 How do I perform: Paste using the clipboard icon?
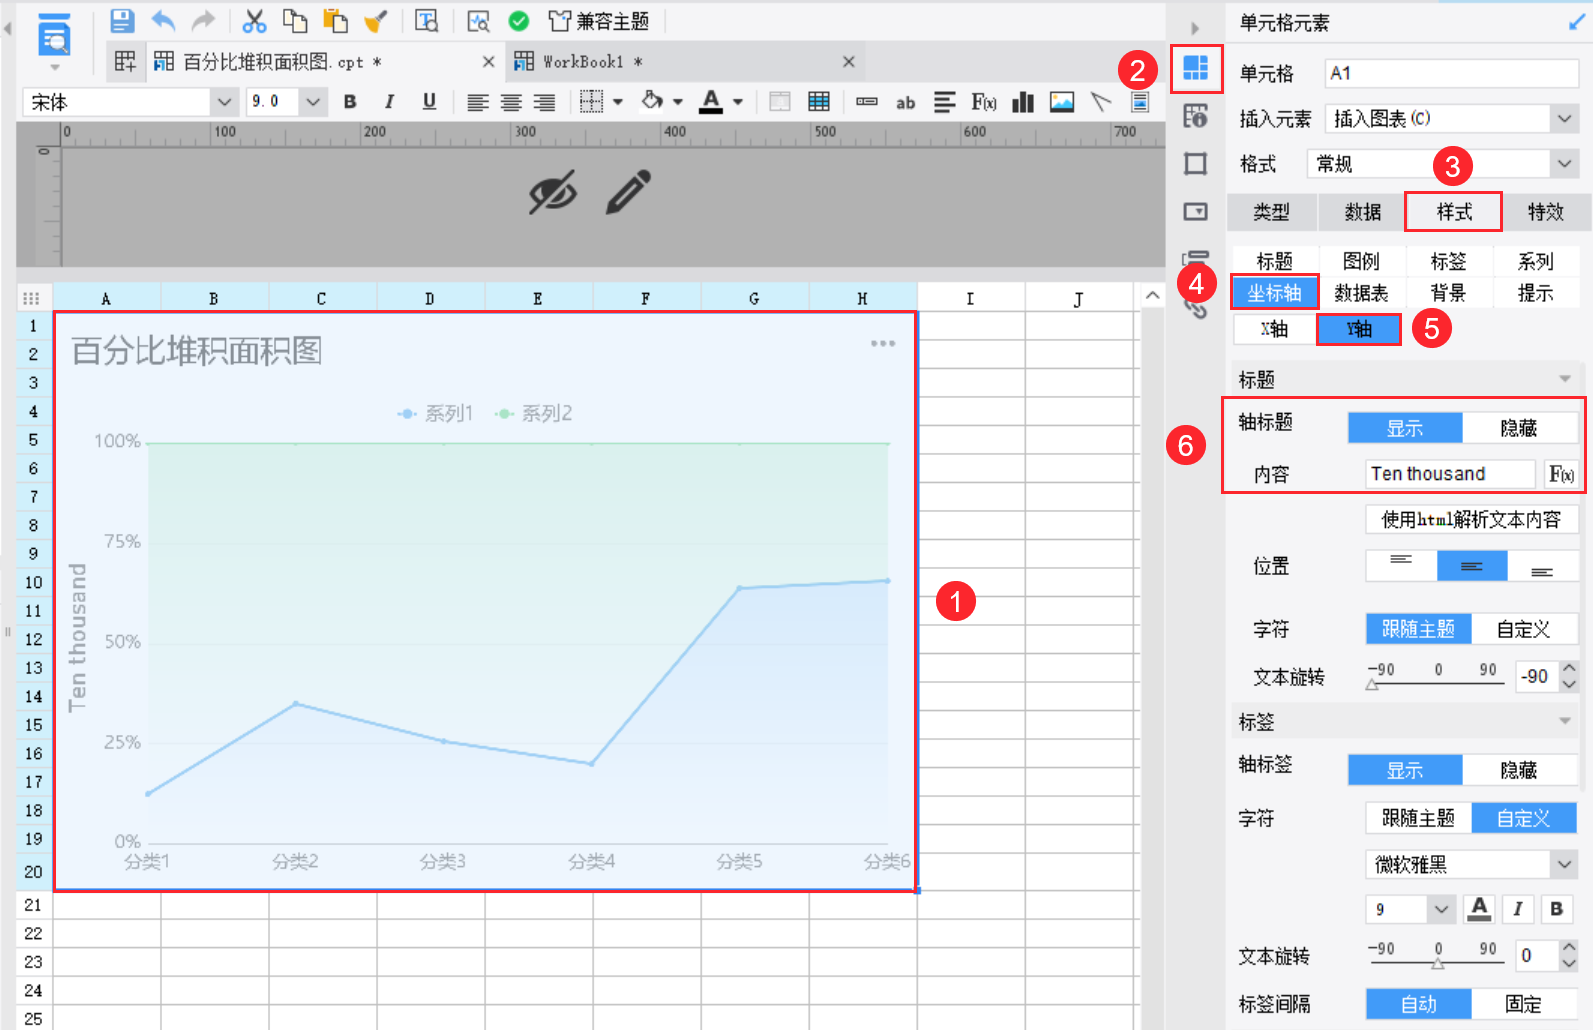click(x=335, y=21)
